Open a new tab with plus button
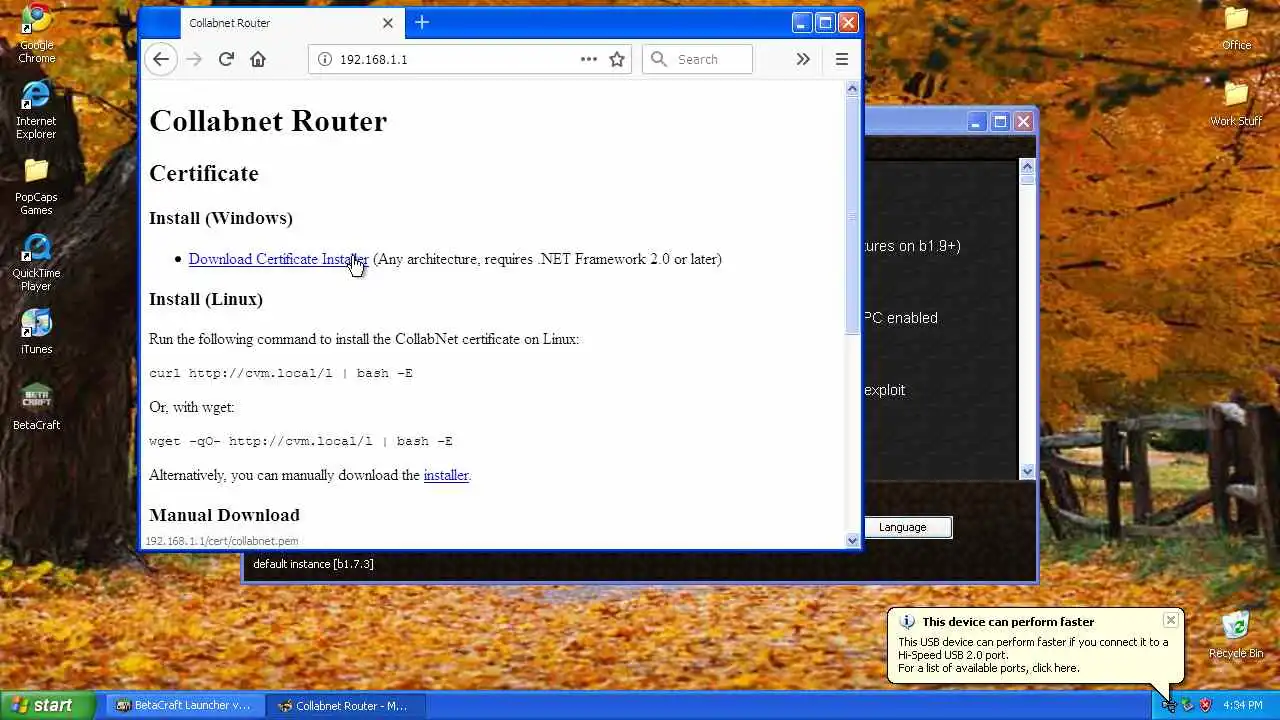Screen dimensions: 1280x720 pos(422,22)
